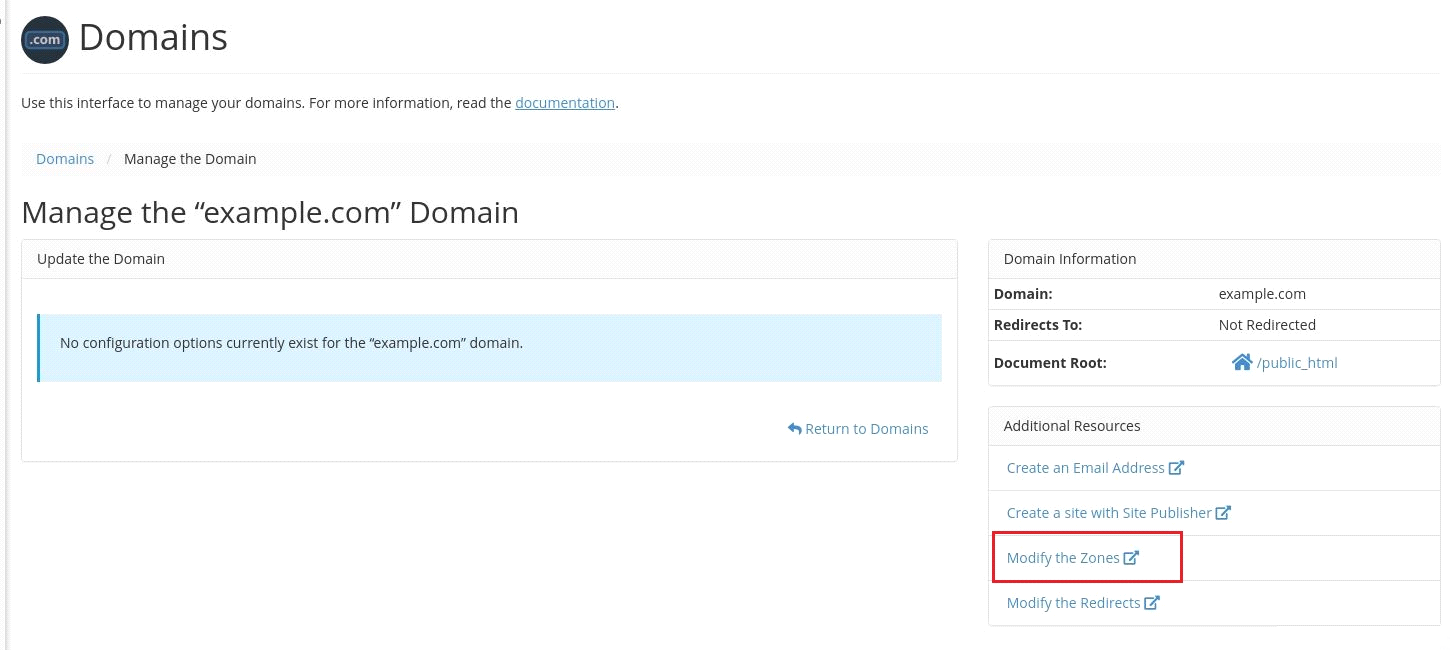This screenshot has width=1450, height=650.
Task: Click the external-link icon beside Create a site with Site Publisher
Action: coord(1223,512)
